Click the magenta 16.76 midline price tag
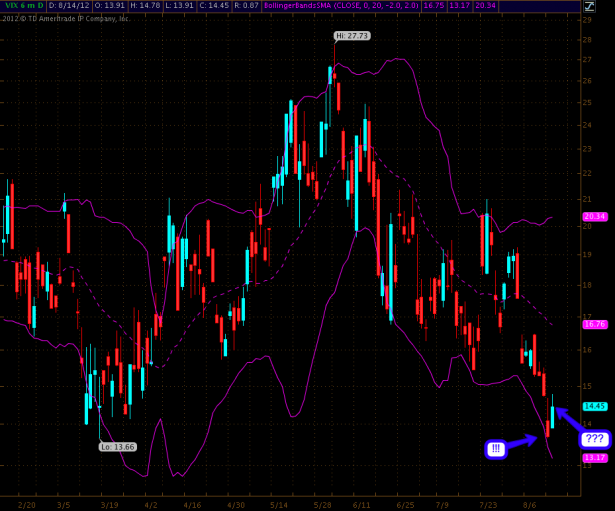Screen dimensions: 615x511 pos(595,324)
